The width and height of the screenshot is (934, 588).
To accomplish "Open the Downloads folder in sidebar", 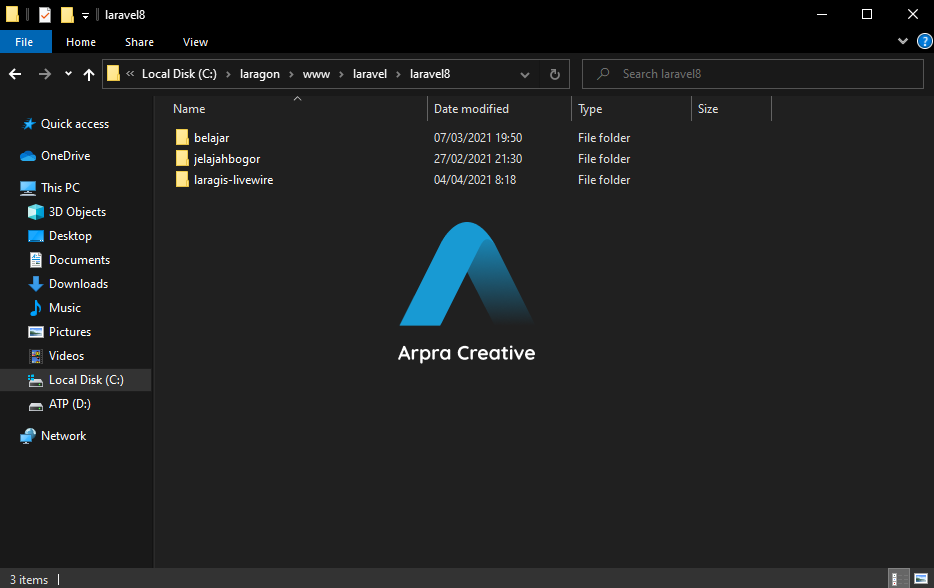I will (x=78, y=284).
